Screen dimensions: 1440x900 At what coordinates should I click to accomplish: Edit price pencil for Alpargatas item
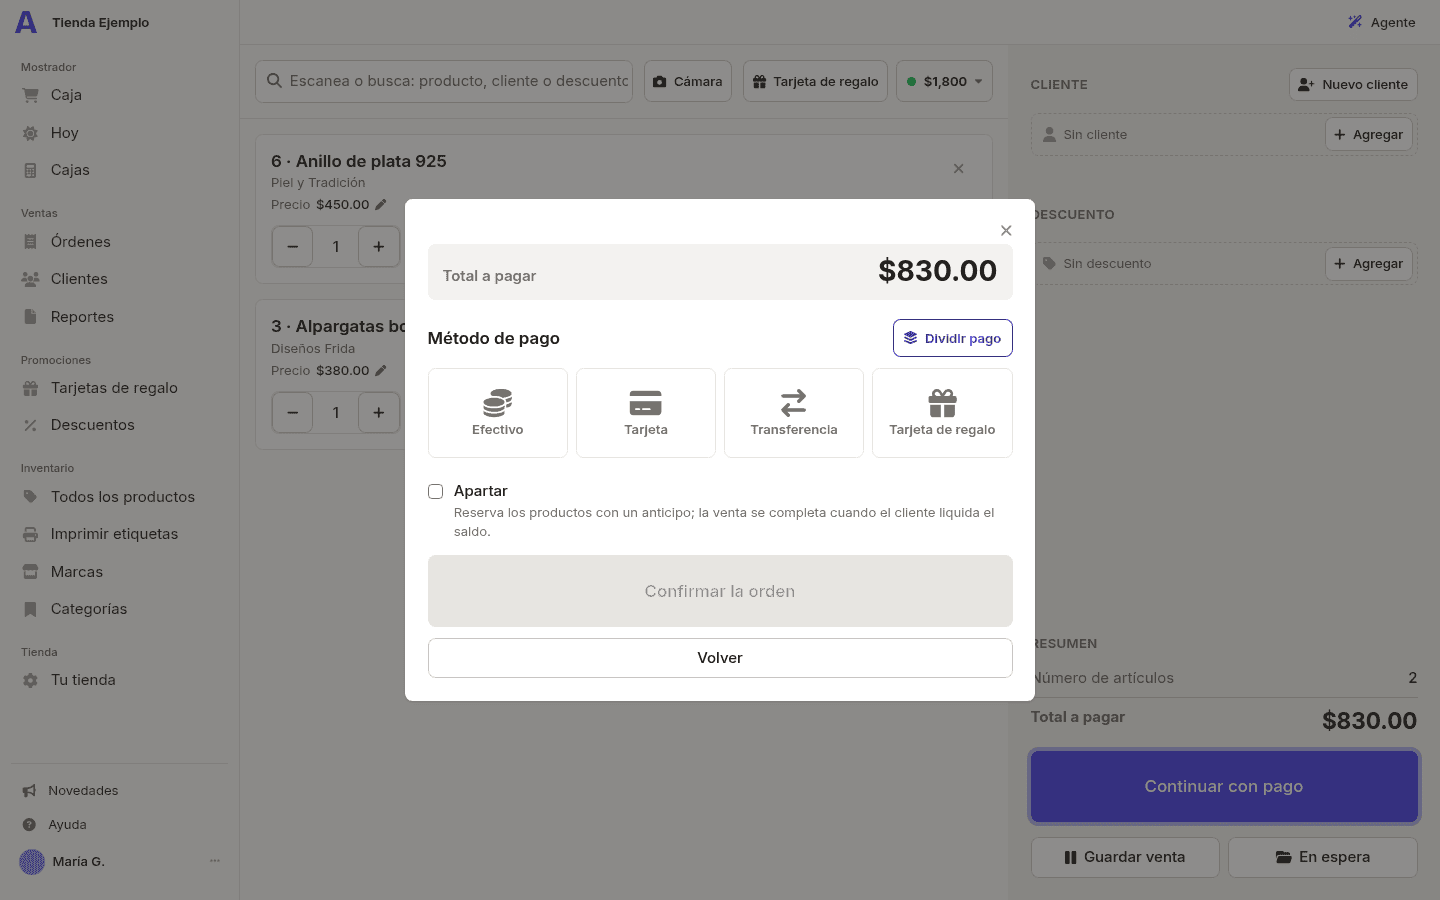click(x=381, y=371)
